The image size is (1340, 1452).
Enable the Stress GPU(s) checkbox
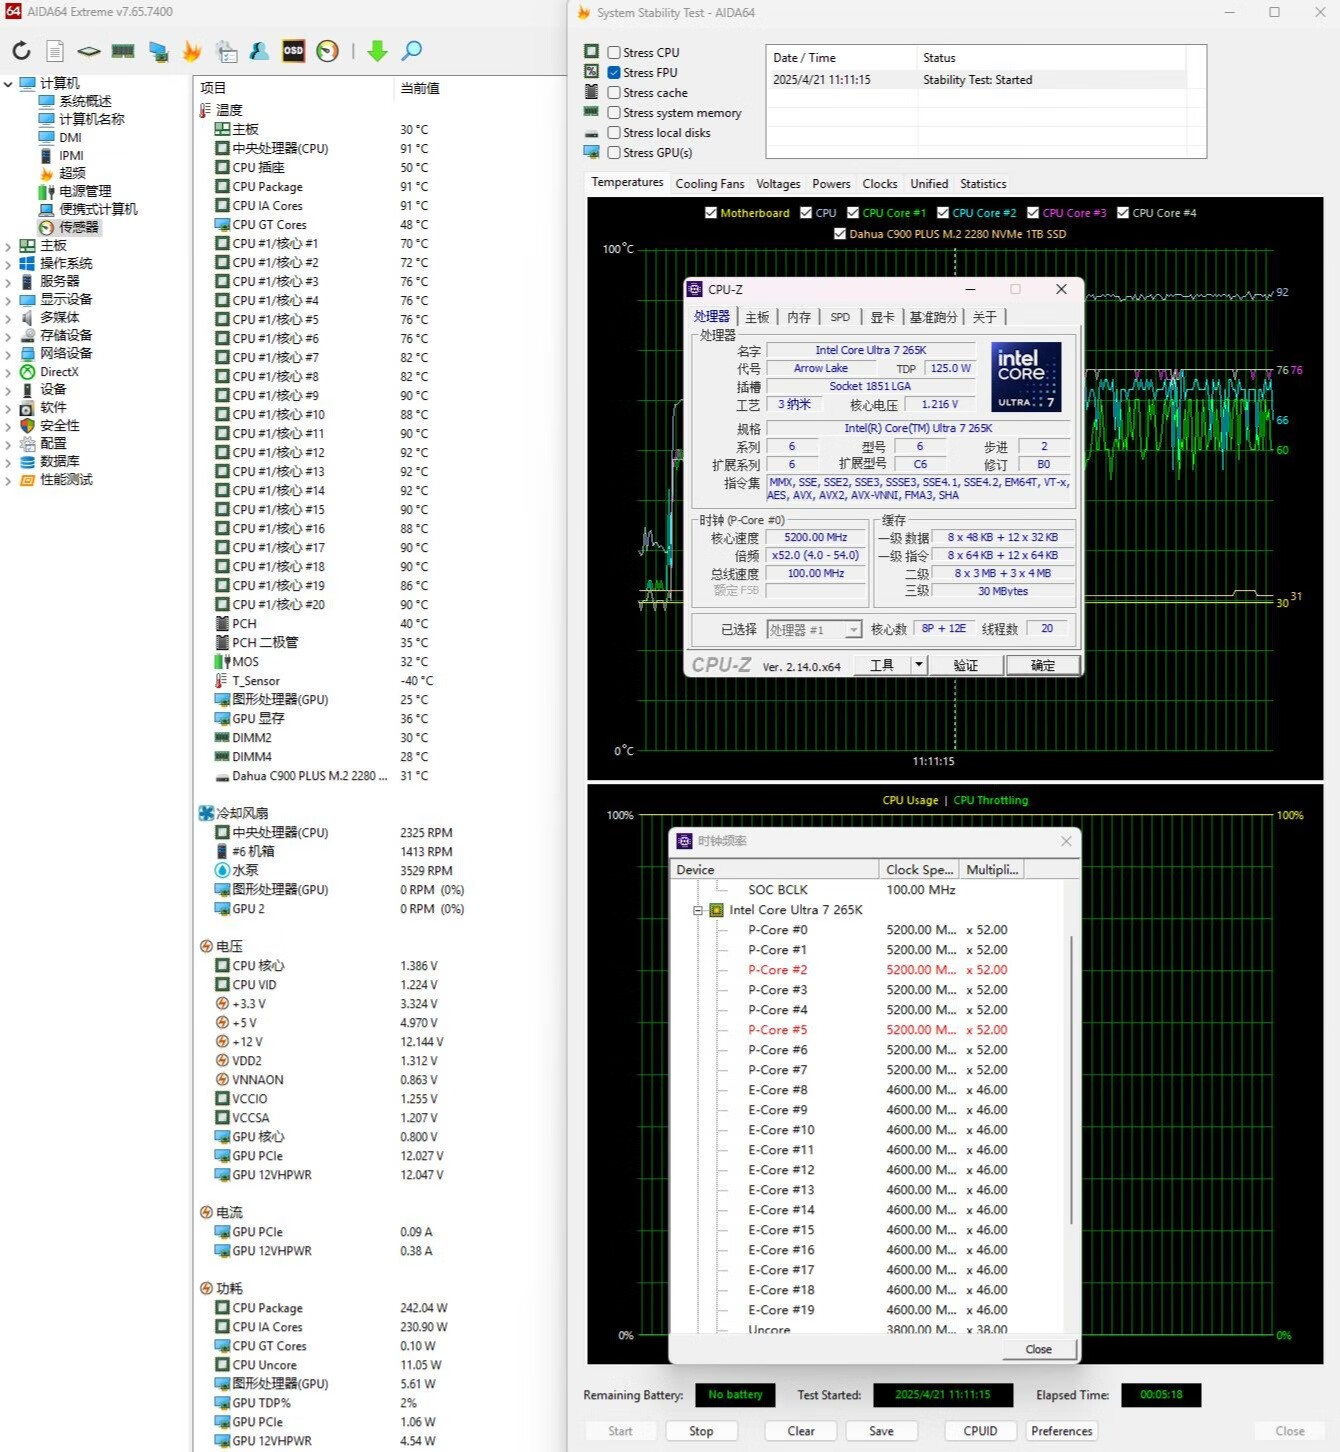[614, 153]
